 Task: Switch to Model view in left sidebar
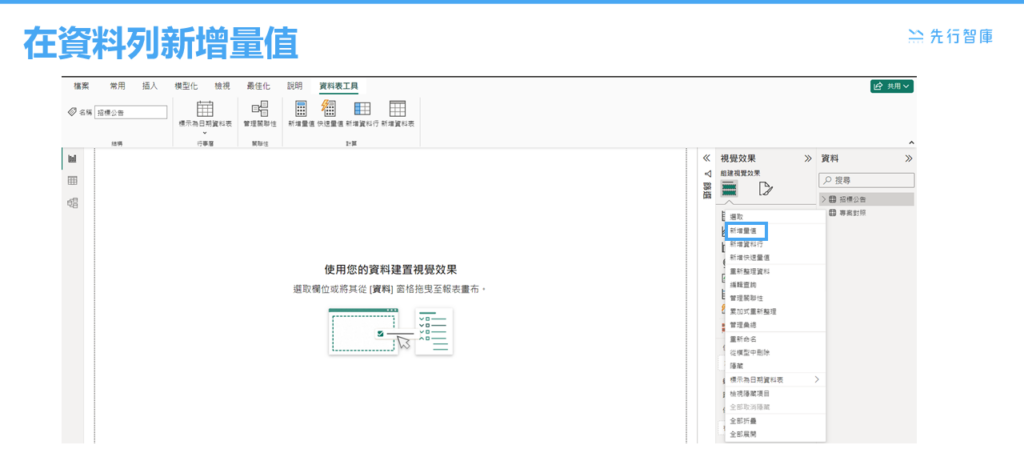[x=72, y=203]
